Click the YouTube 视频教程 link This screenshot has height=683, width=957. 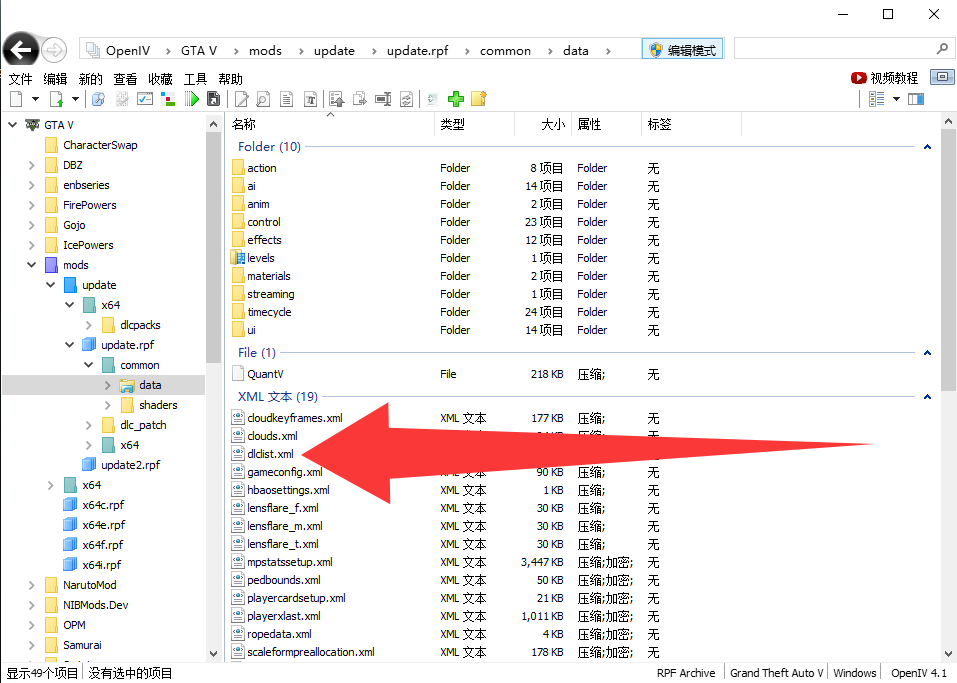click(x=884, y=78)
